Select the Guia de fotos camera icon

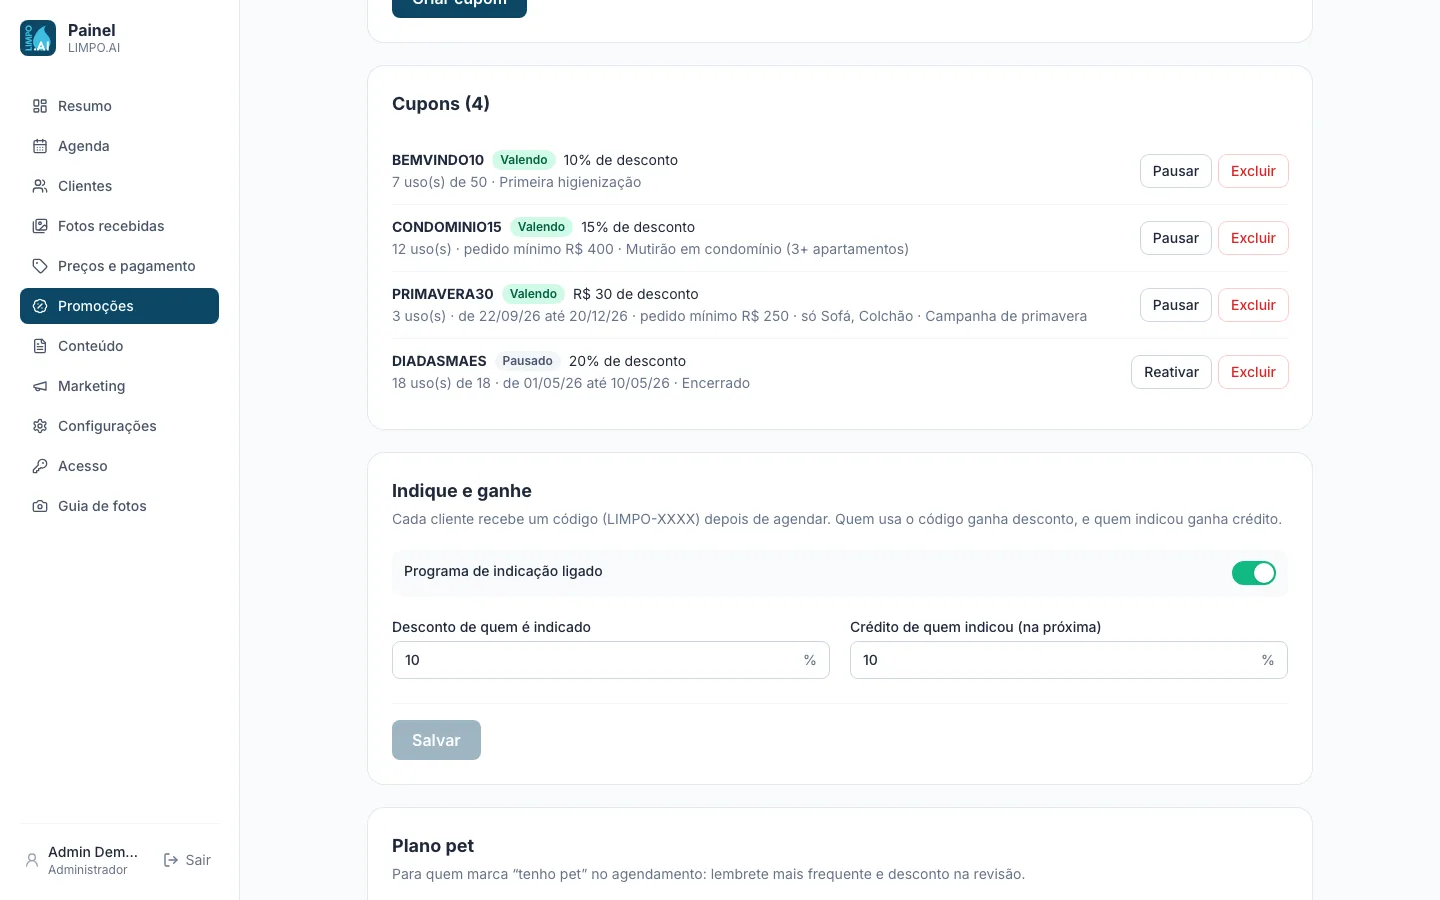pyautogui.click(x=40, y=506)
